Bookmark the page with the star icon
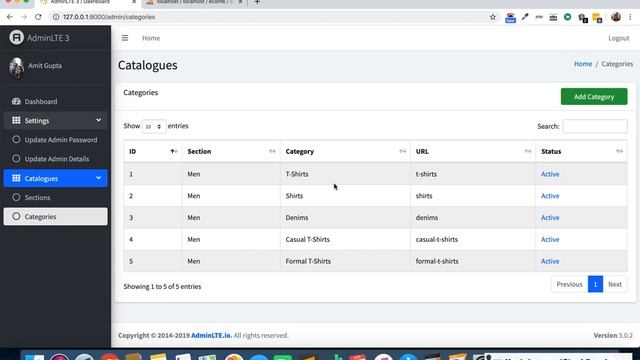 493,17
